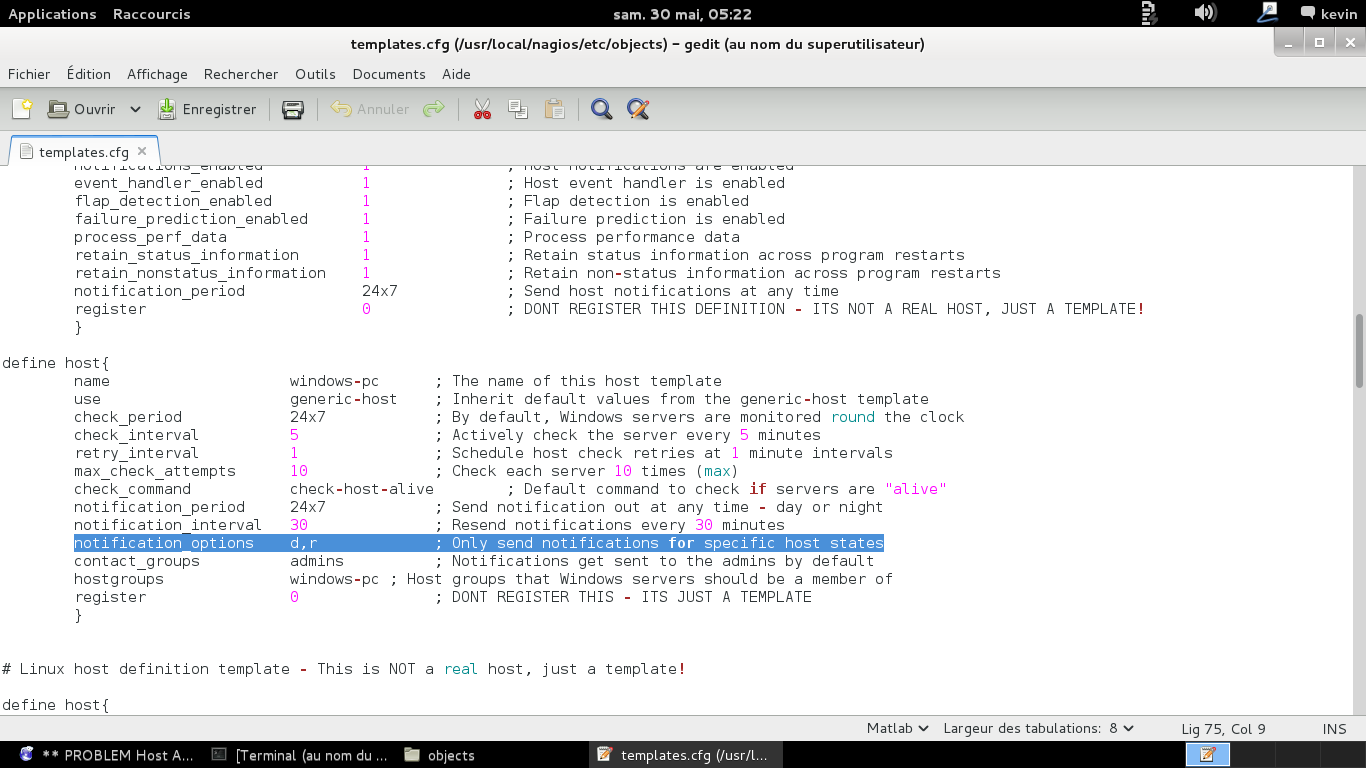Close the templates.cfg tab
Image resolution: width=1366 pixels, height=768 pixels.
point(142,151)
